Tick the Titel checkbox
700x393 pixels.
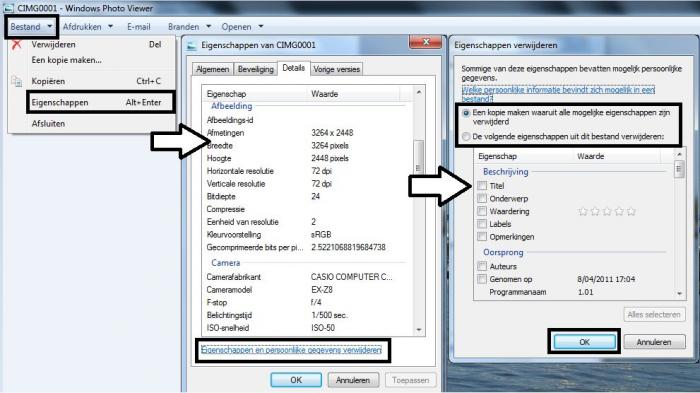pos(482,185)
